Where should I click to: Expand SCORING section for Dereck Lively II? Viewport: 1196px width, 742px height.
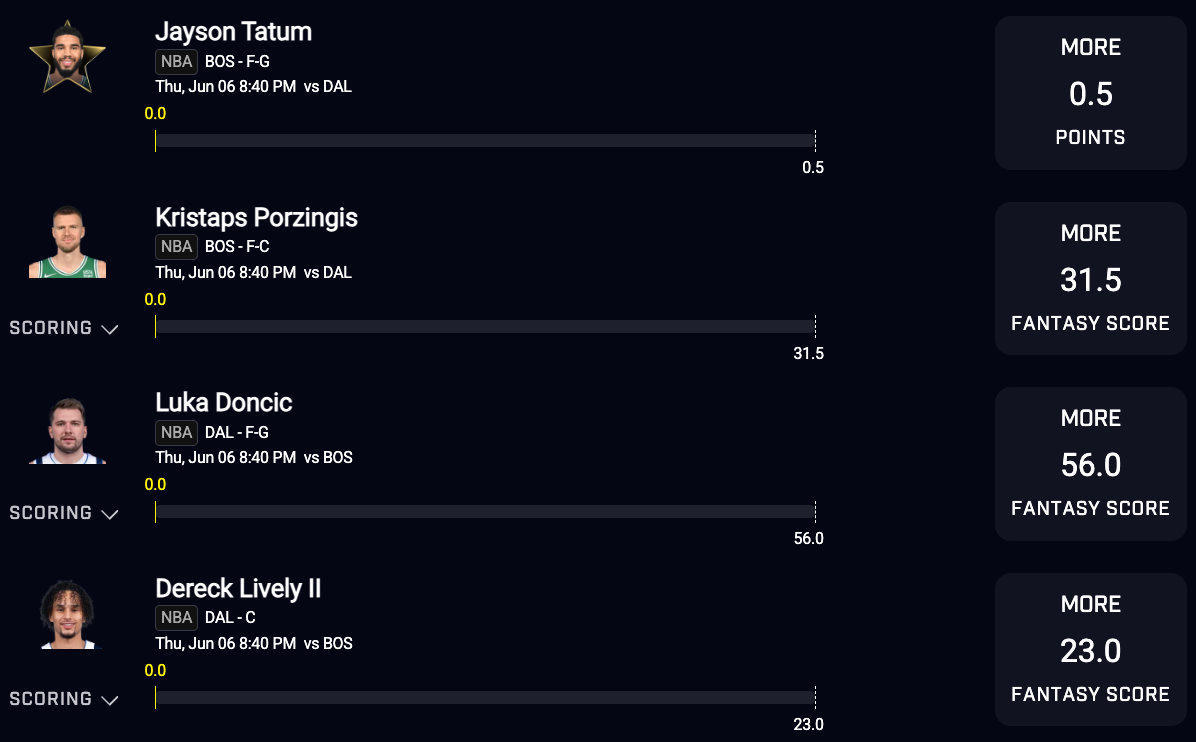click(64, 699)
